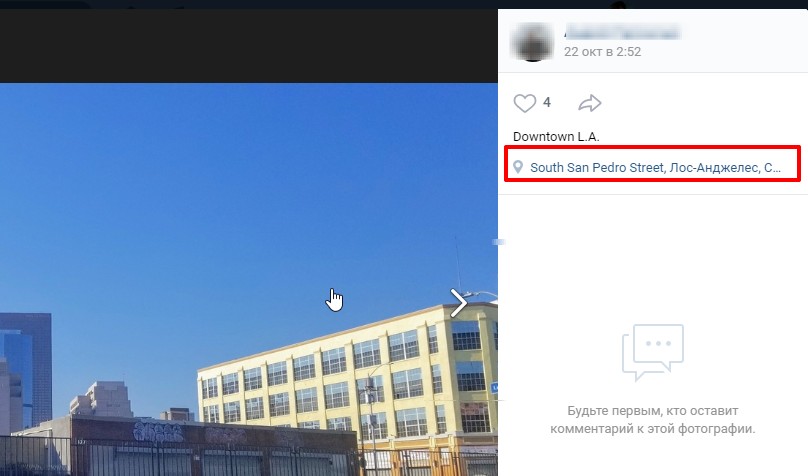Click the 'Будьте первым' comment placeholder text

tap(652, 420)
